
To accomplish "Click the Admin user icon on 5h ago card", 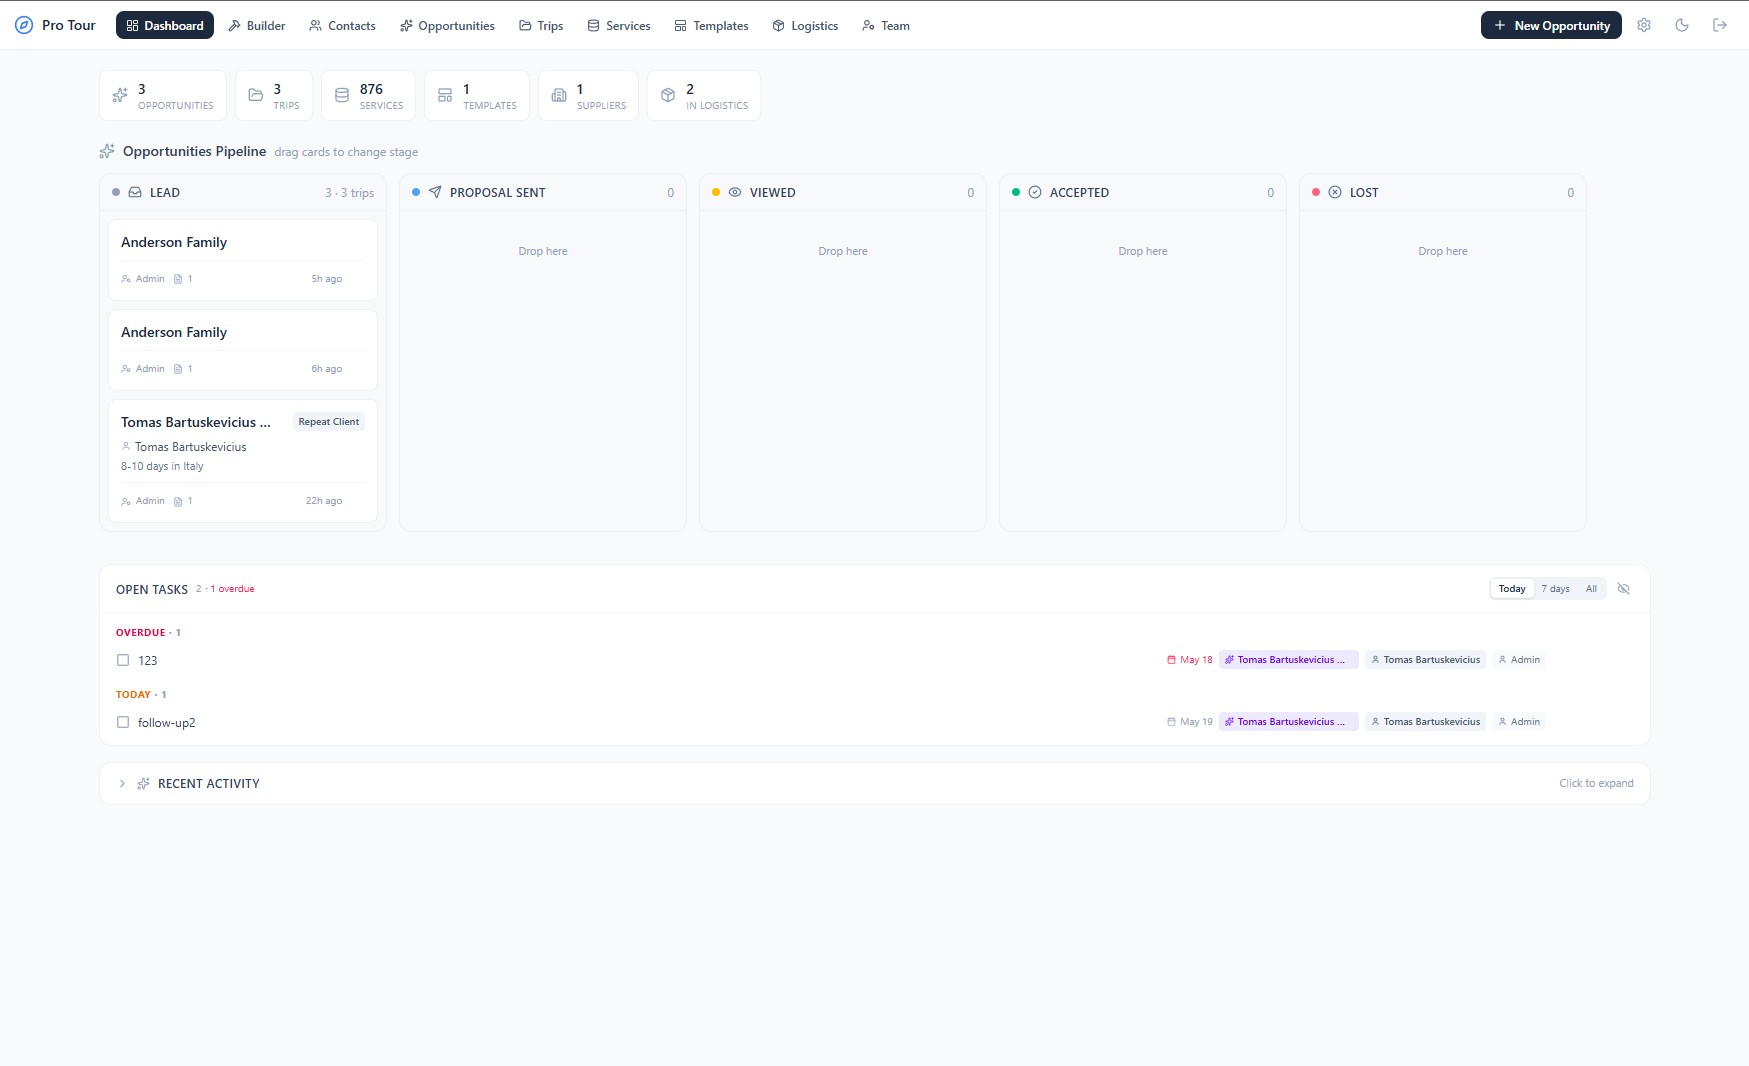I will (126, 279).
